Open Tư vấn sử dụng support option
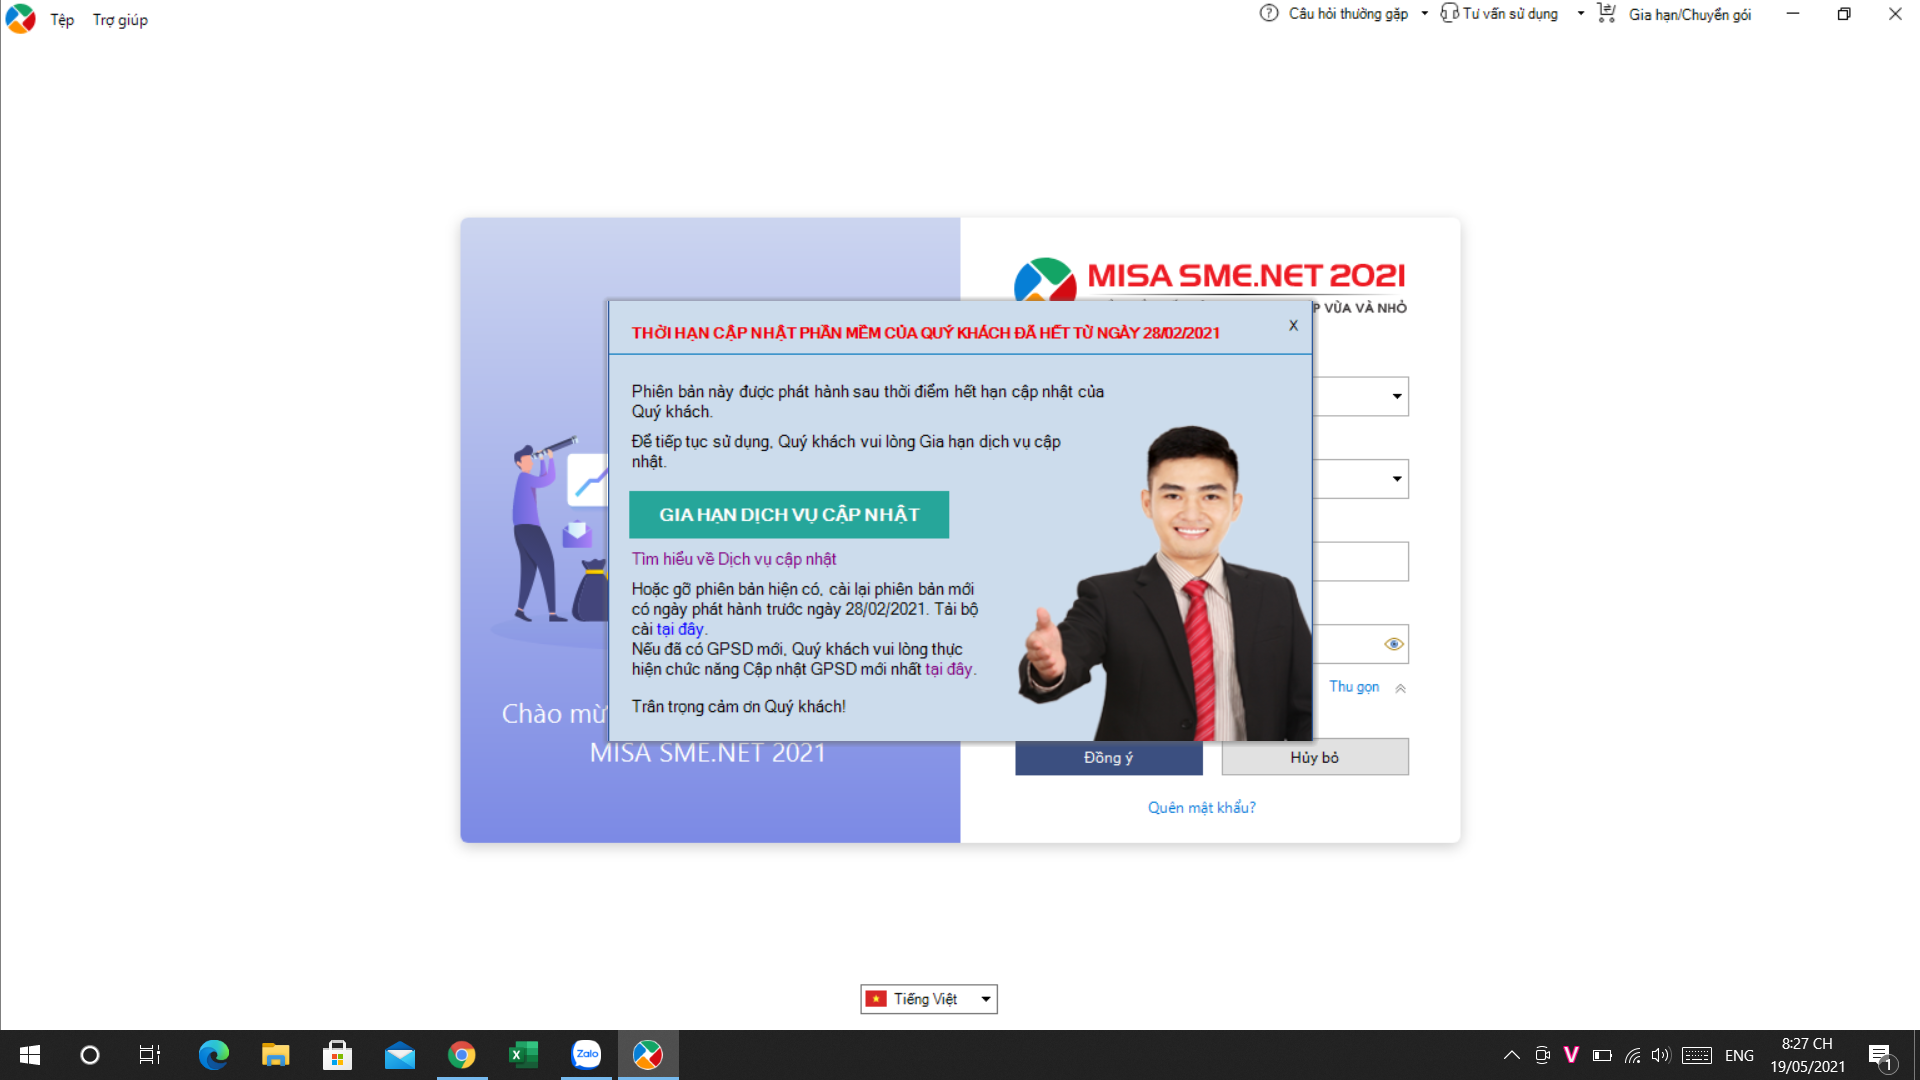This screenshot has height=1080, width=1920. pyautogui.click(x=1510, y=14)
